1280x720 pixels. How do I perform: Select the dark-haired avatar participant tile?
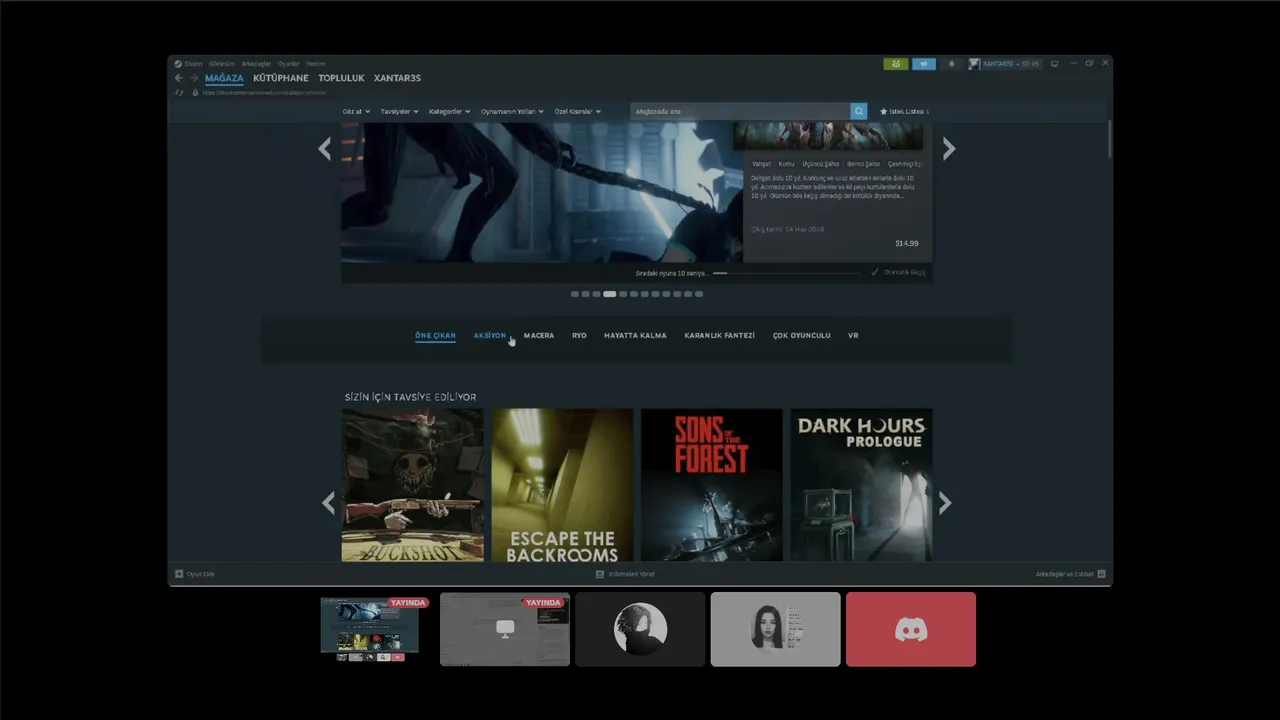pos(640,629)
